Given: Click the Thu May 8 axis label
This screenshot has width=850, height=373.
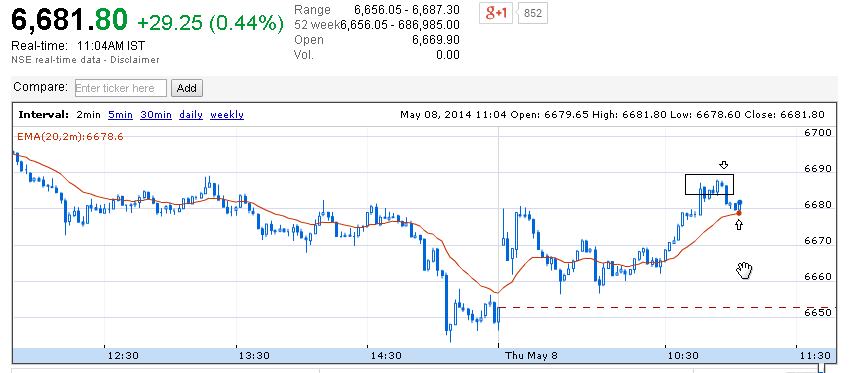Looking at the screenshot, I should click(x=530, y=356).
